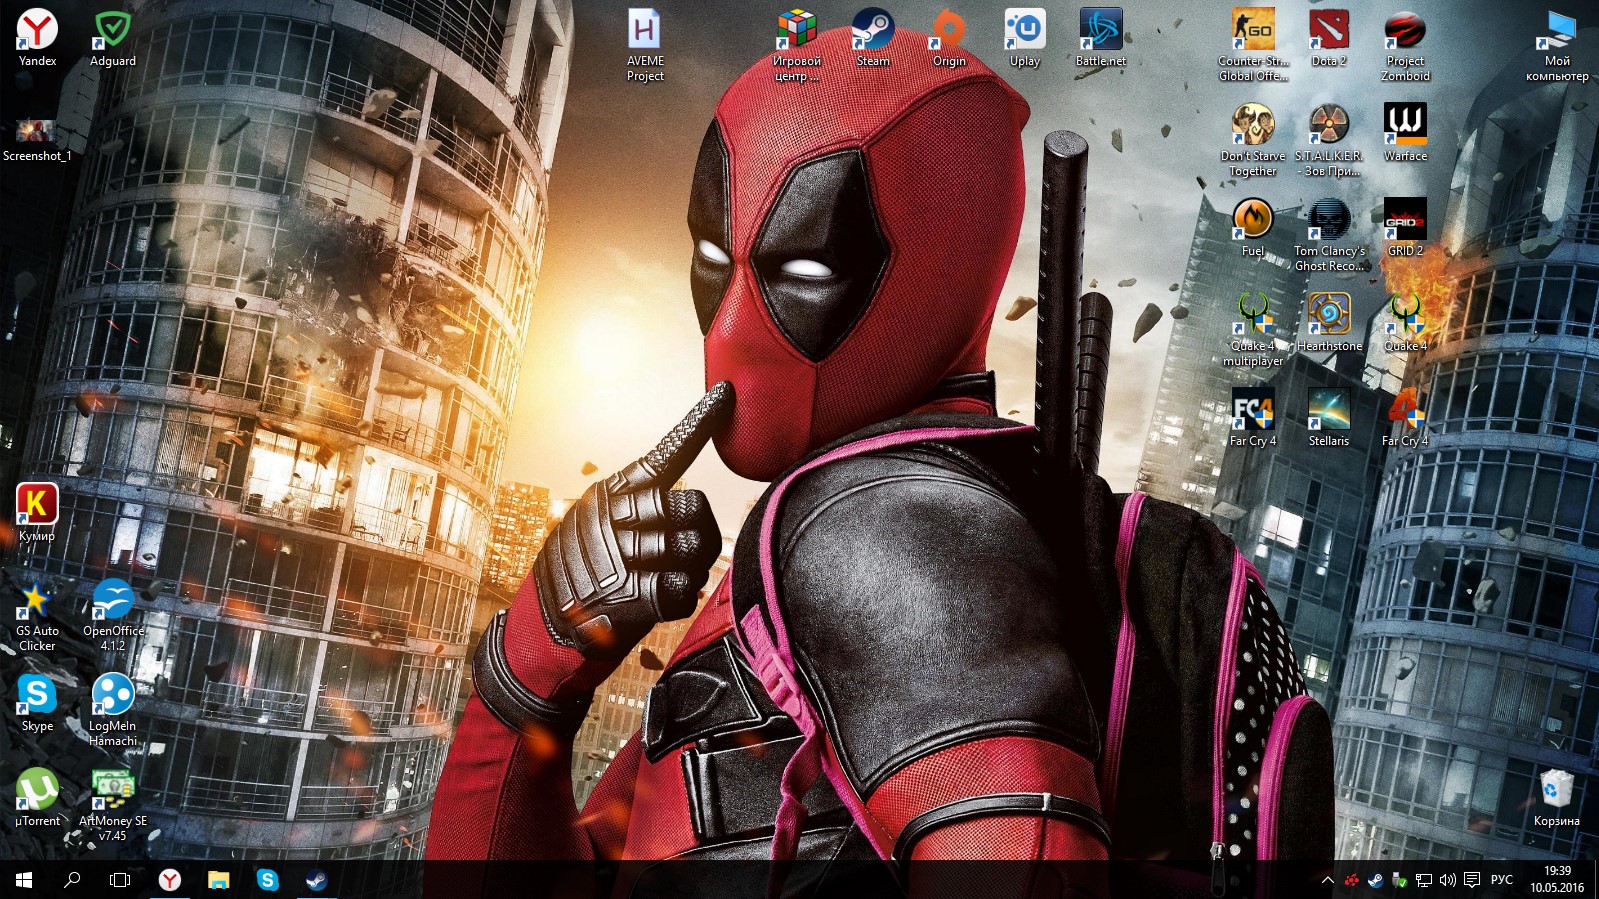
Task: Select the Origin desktop shortcut
Action: [x=949, y=38]
